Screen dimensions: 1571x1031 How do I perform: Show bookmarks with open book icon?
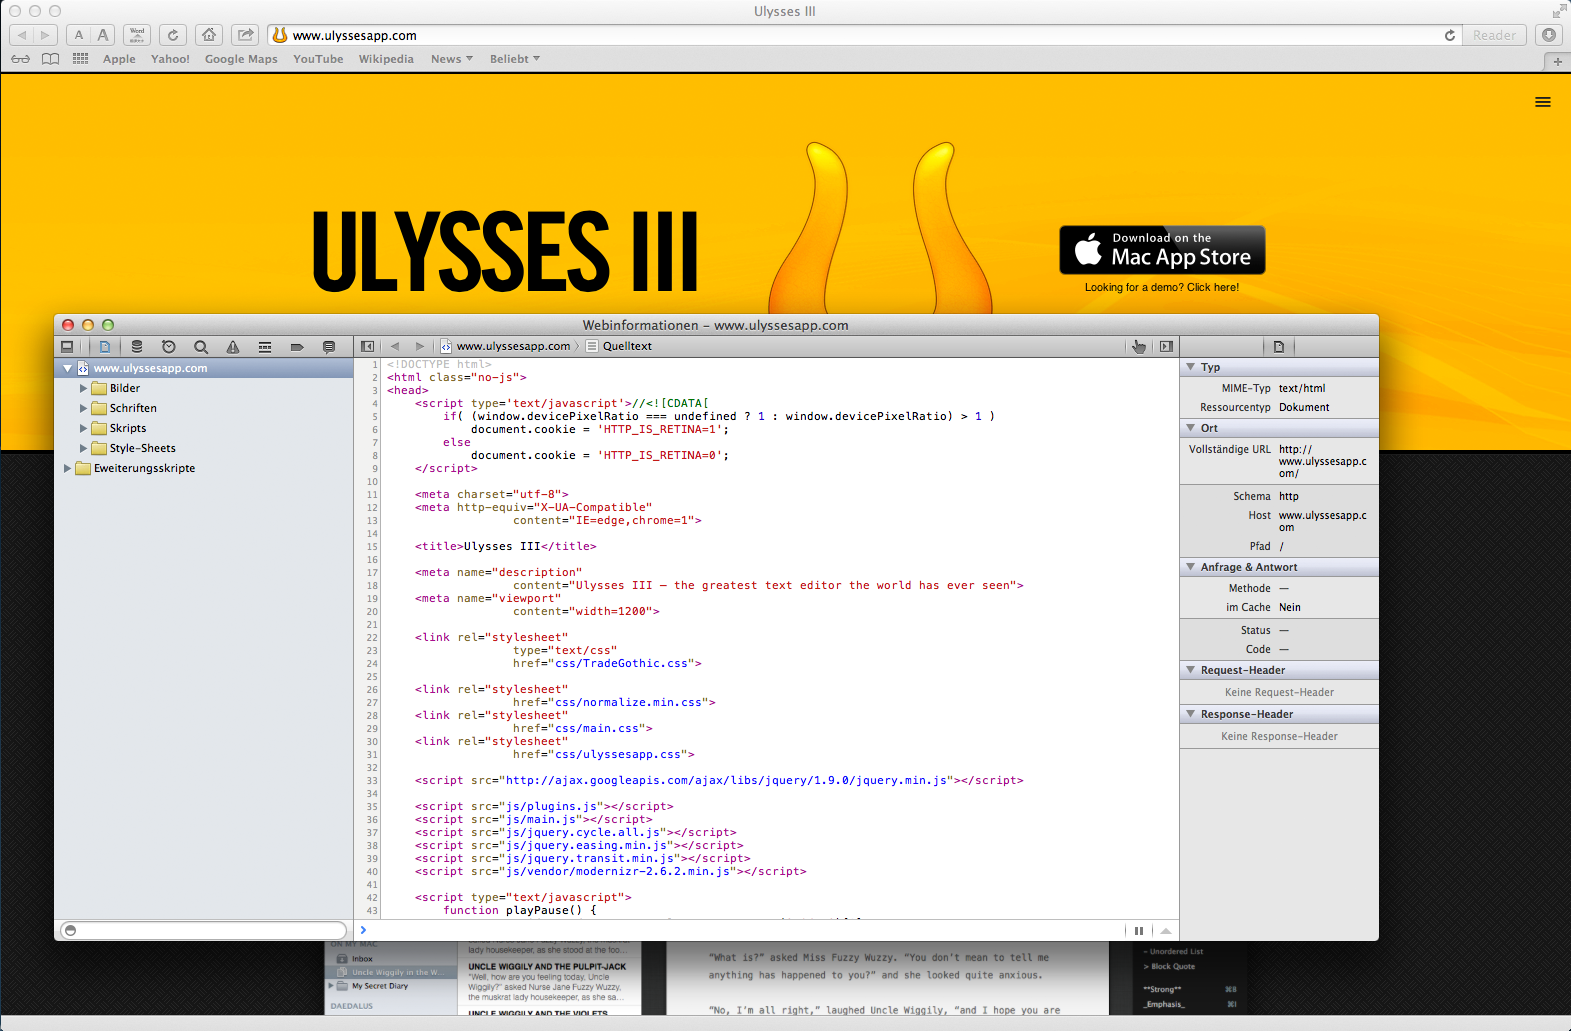pos(50,59)
